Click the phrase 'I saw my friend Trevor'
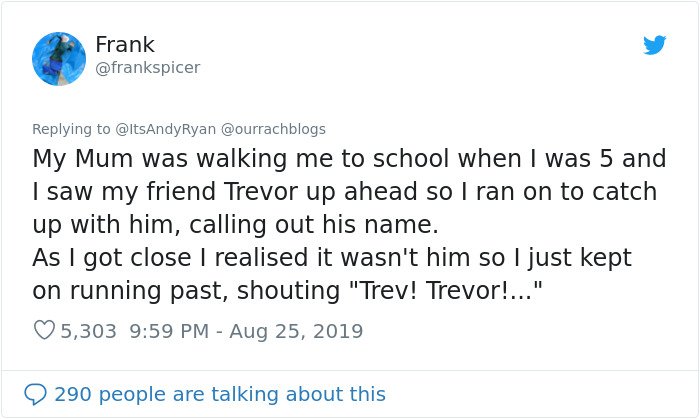The image size is (700, 419). click(x=165, y=192)
